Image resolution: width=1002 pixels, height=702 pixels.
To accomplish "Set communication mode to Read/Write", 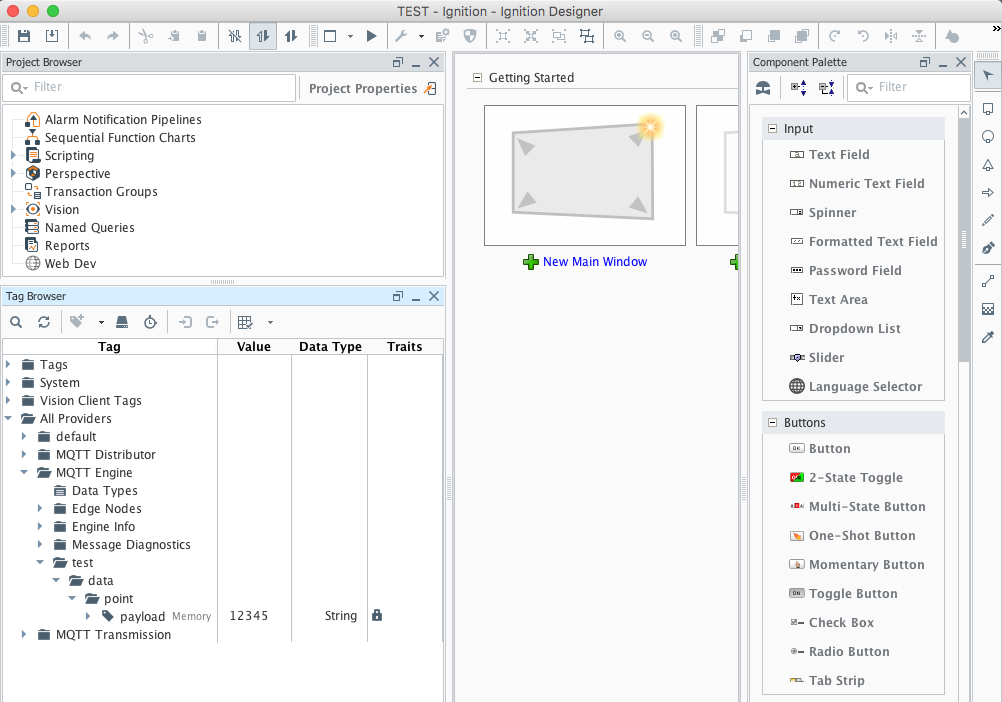I will 291,36.
